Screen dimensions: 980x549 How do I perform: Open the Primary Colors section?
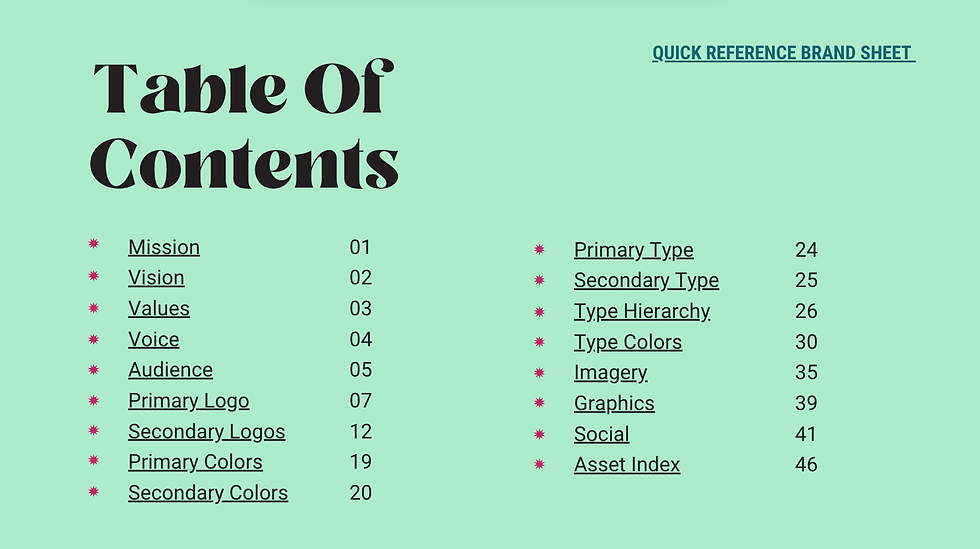[196, 462]
